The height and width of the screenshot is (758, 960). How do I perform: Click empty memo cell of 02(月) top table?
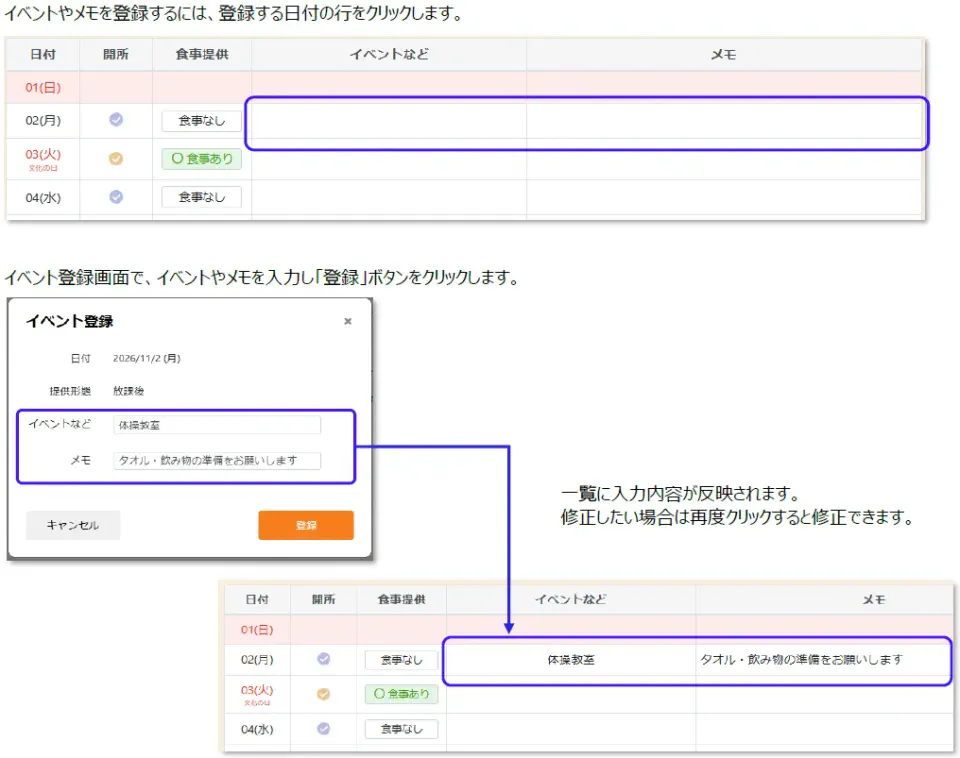tap(724, 121)
